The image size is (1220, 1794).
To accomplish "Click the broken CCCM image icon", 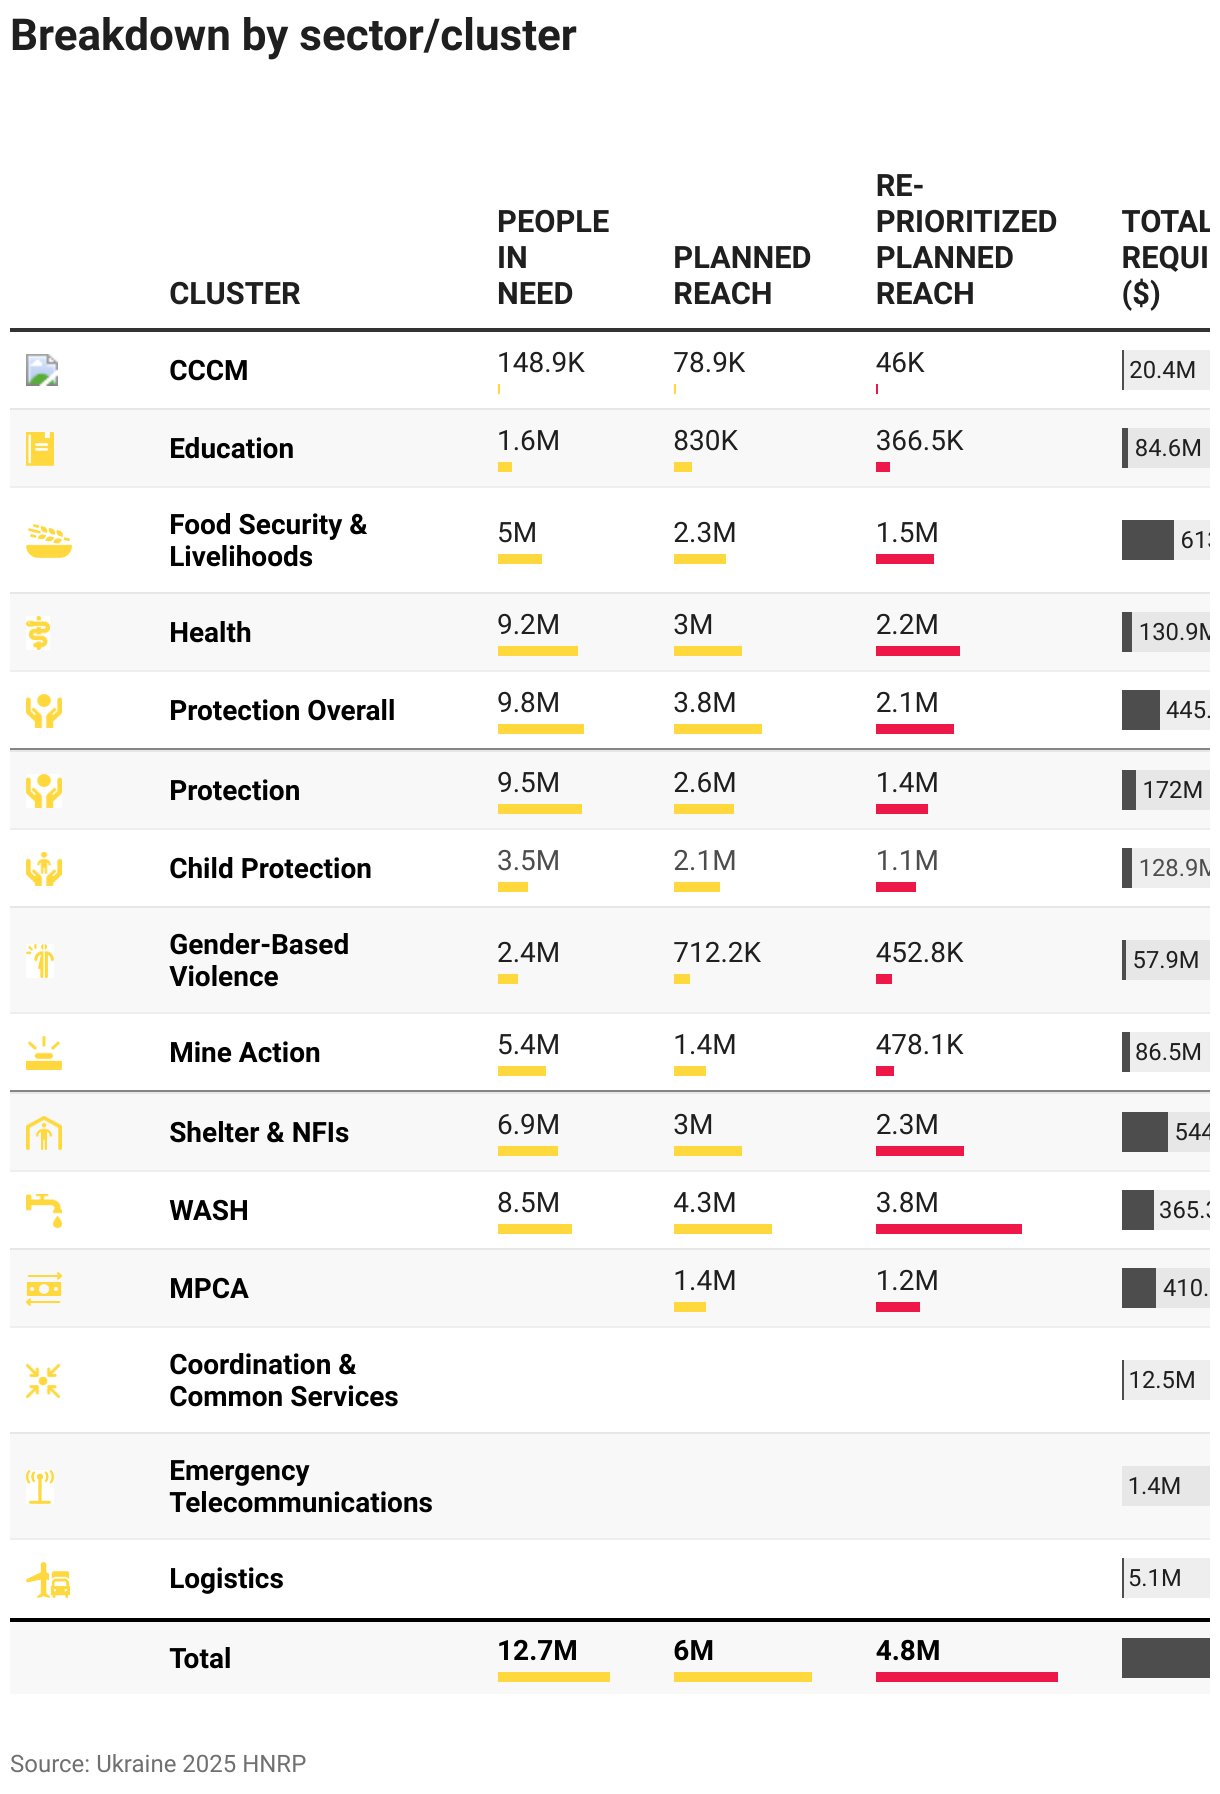I will tap(42, 370).
